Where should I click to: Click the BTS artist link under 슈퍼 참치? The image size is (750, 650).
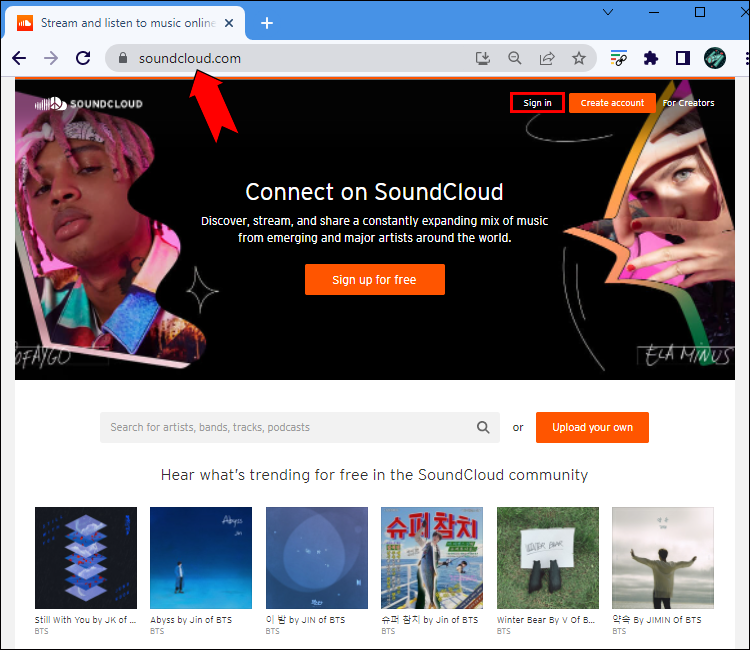click(x=388, y=631)
